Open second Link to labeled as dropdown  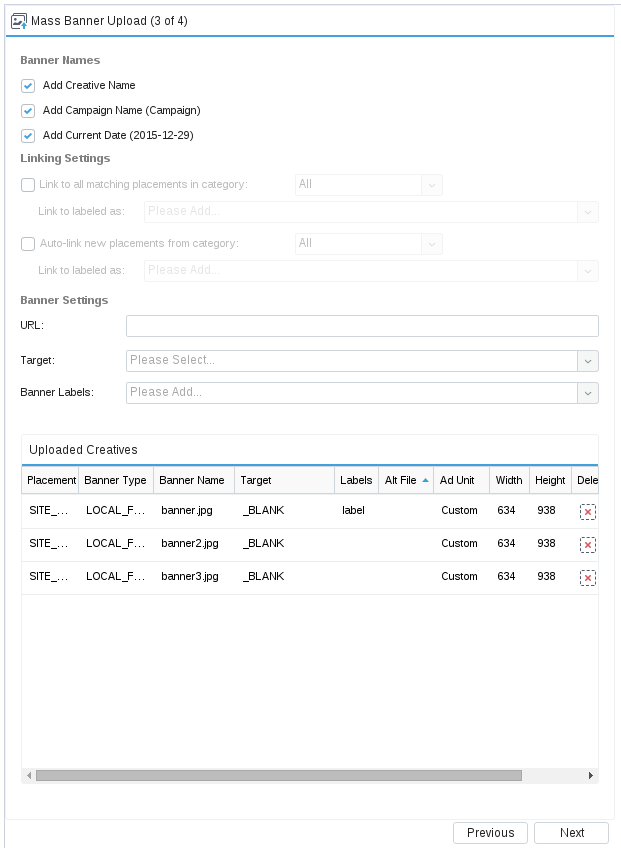[587, 271]
